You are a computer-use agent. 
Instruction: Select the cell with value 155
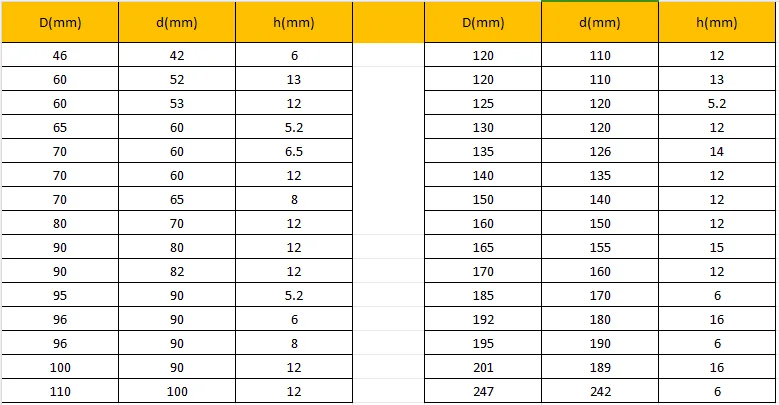(x=600, y=247)
